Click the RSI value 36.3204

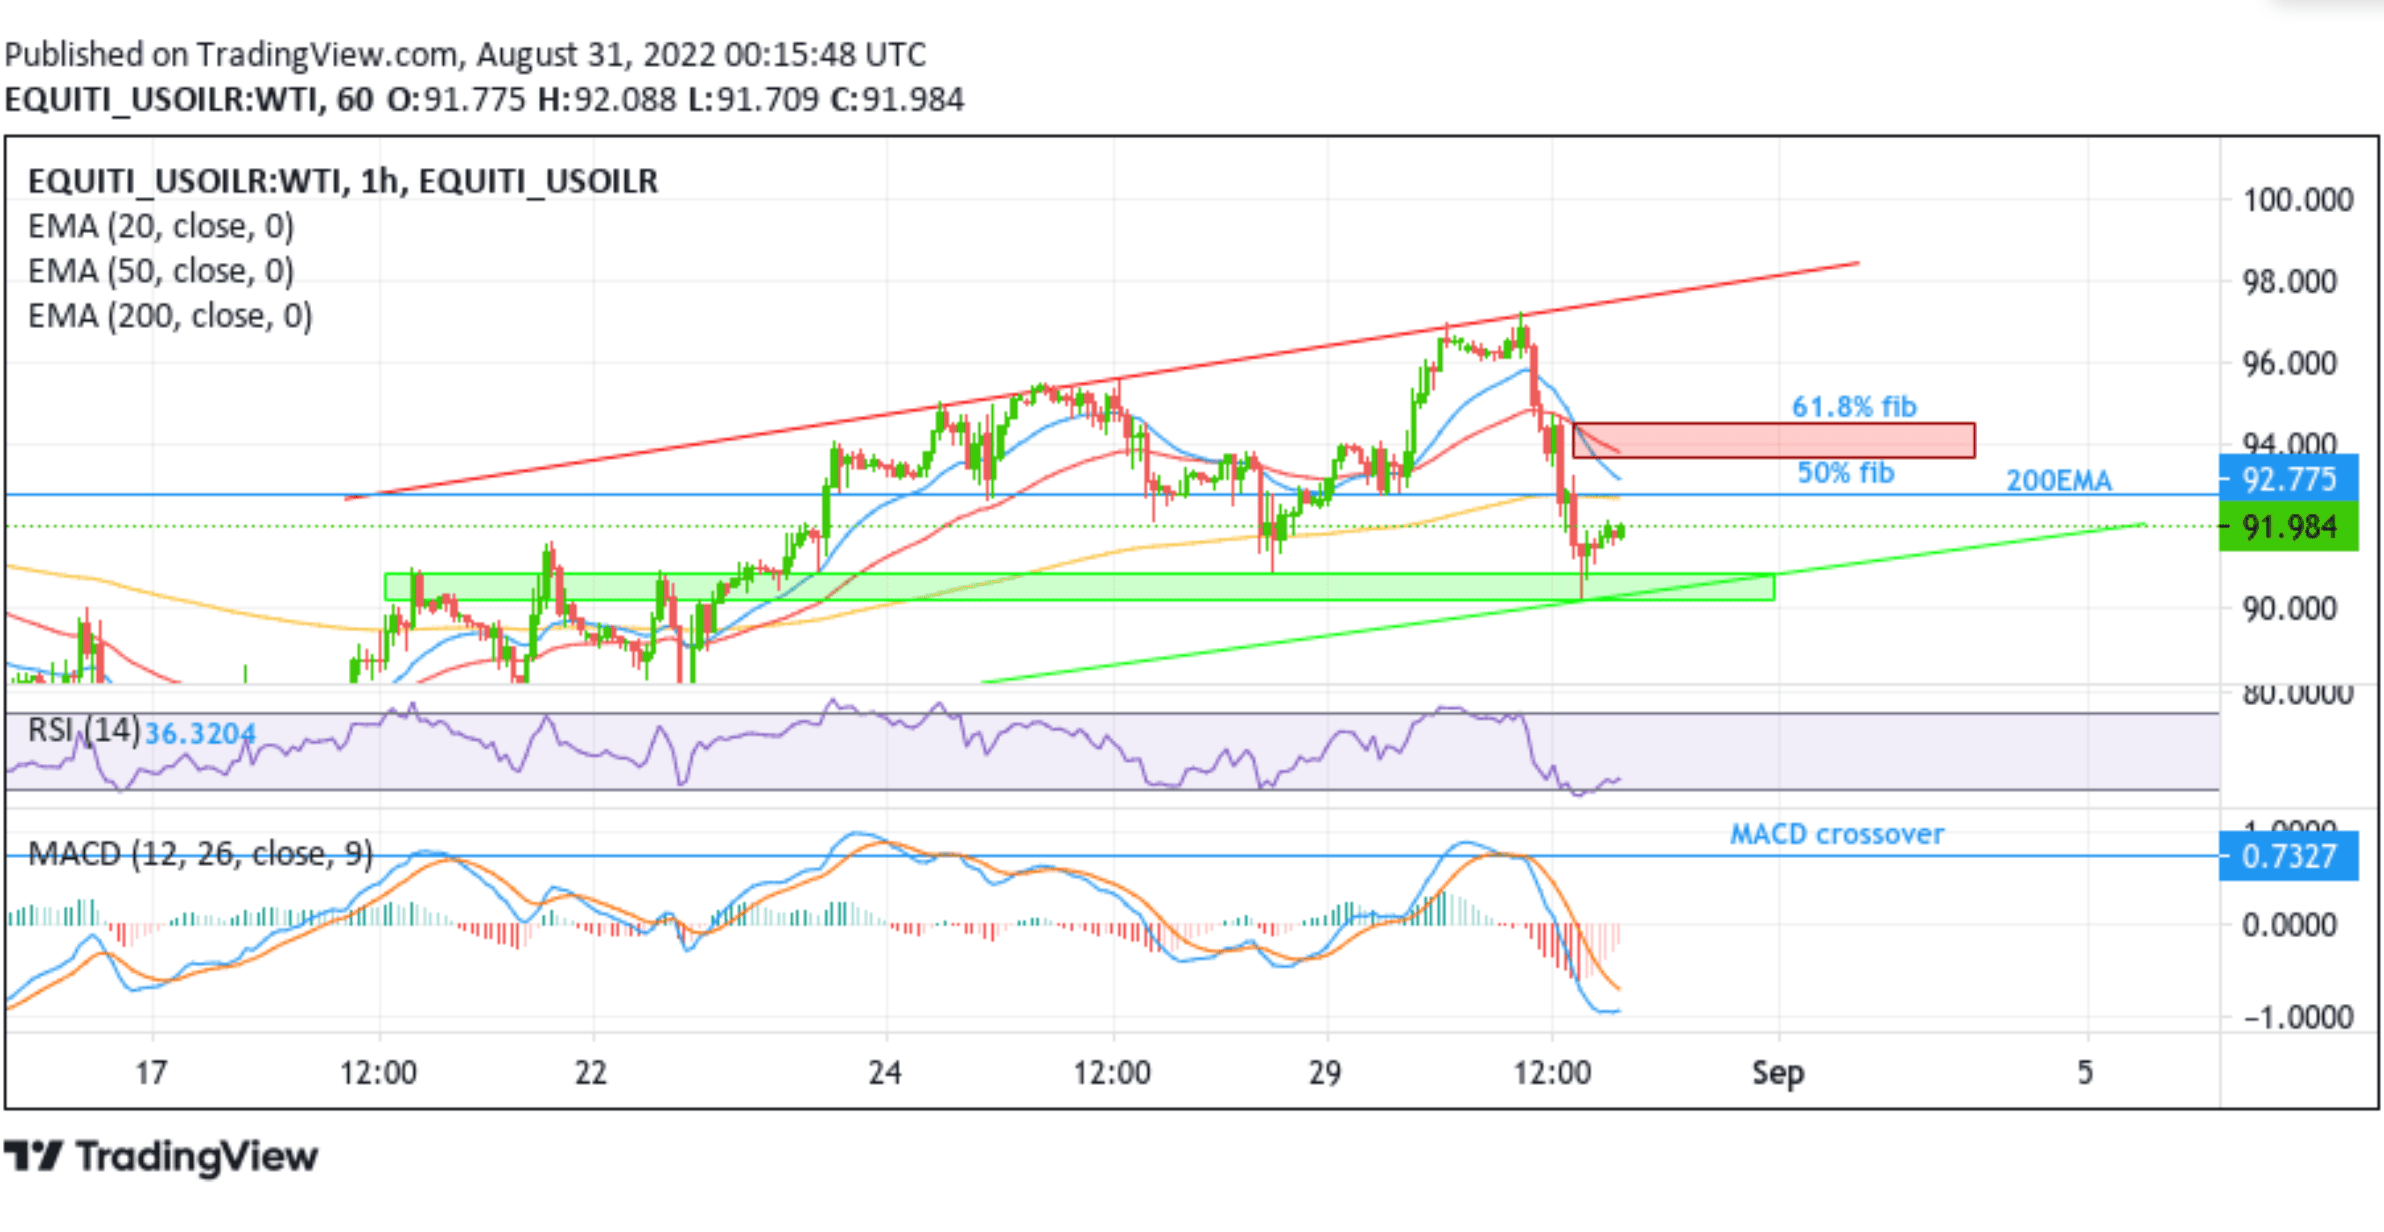pos(200,734)
